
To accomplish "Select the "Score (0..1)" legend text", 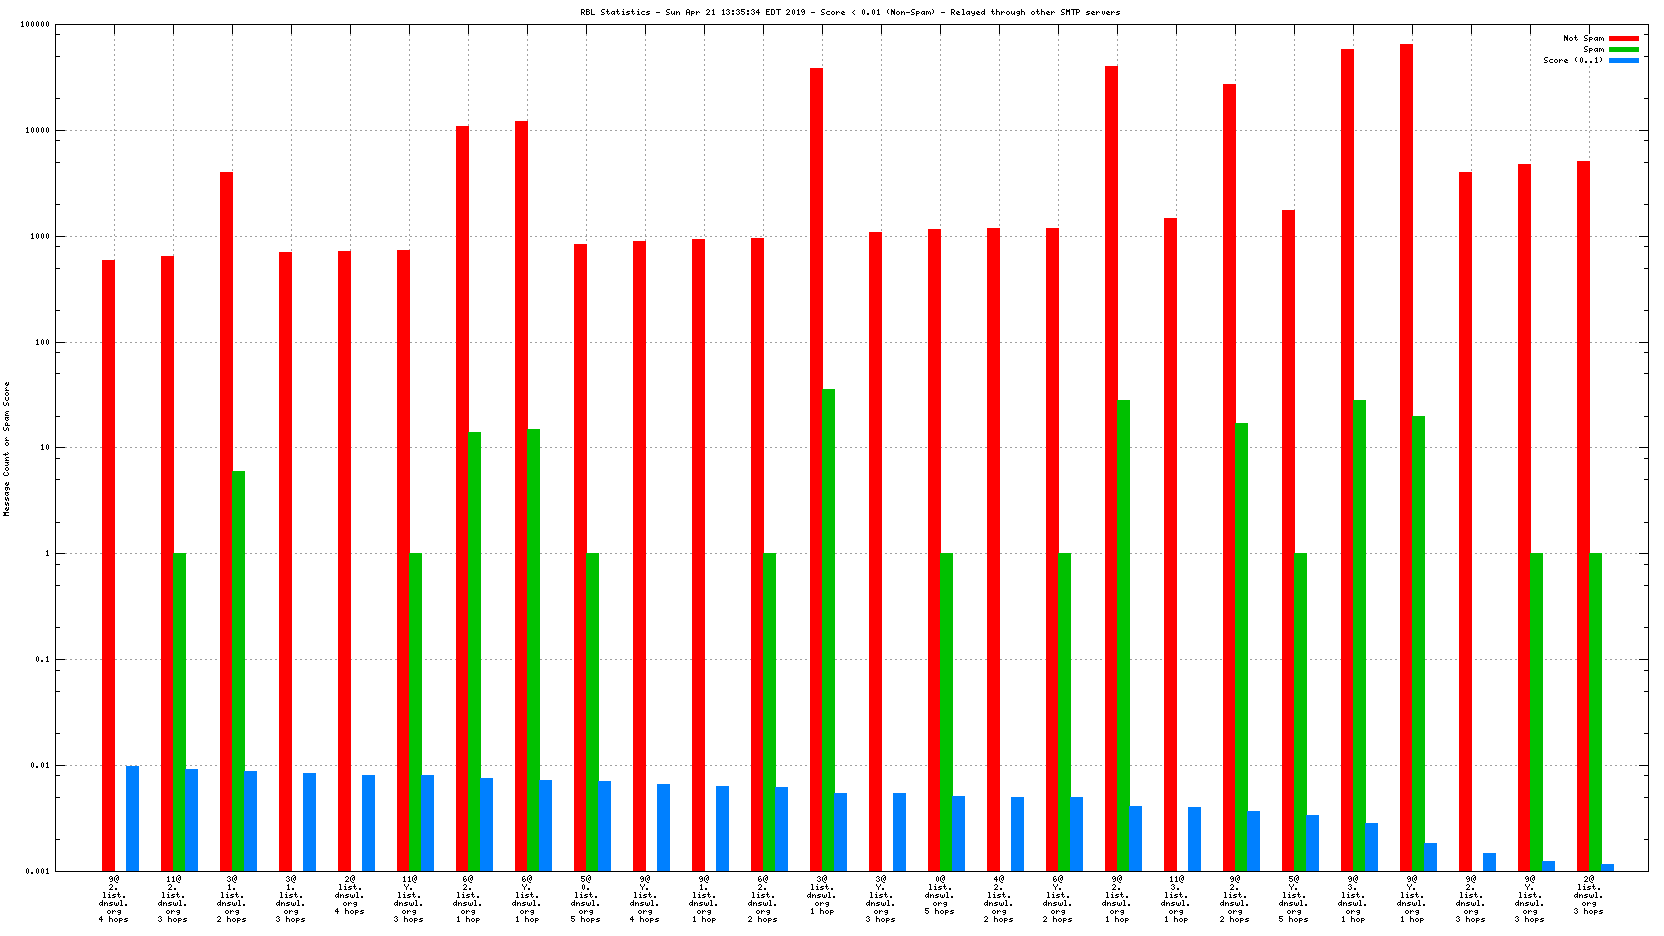I will click(x=1572, y=60).
